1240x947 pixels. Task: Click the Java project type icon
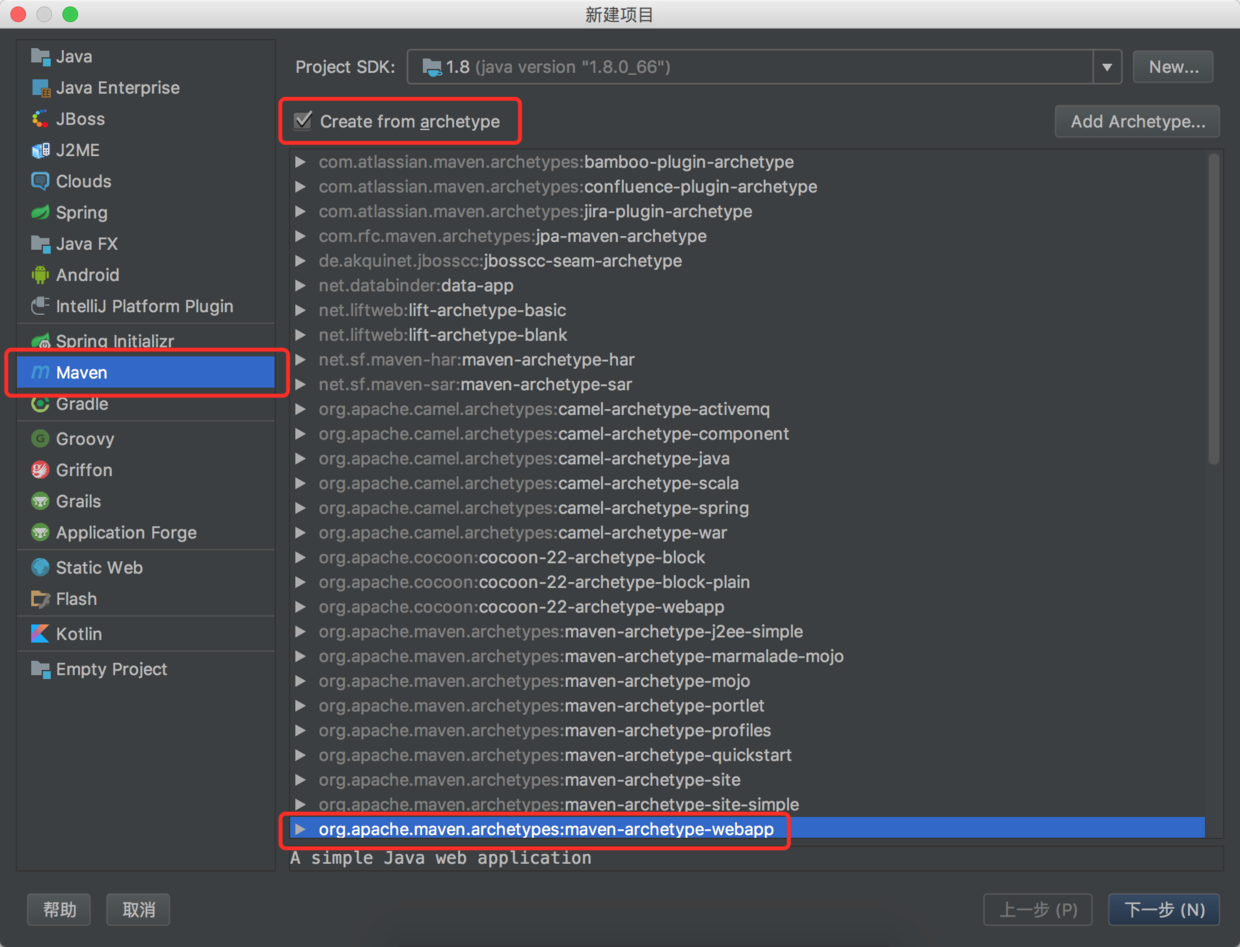click(x=40, y=57)
